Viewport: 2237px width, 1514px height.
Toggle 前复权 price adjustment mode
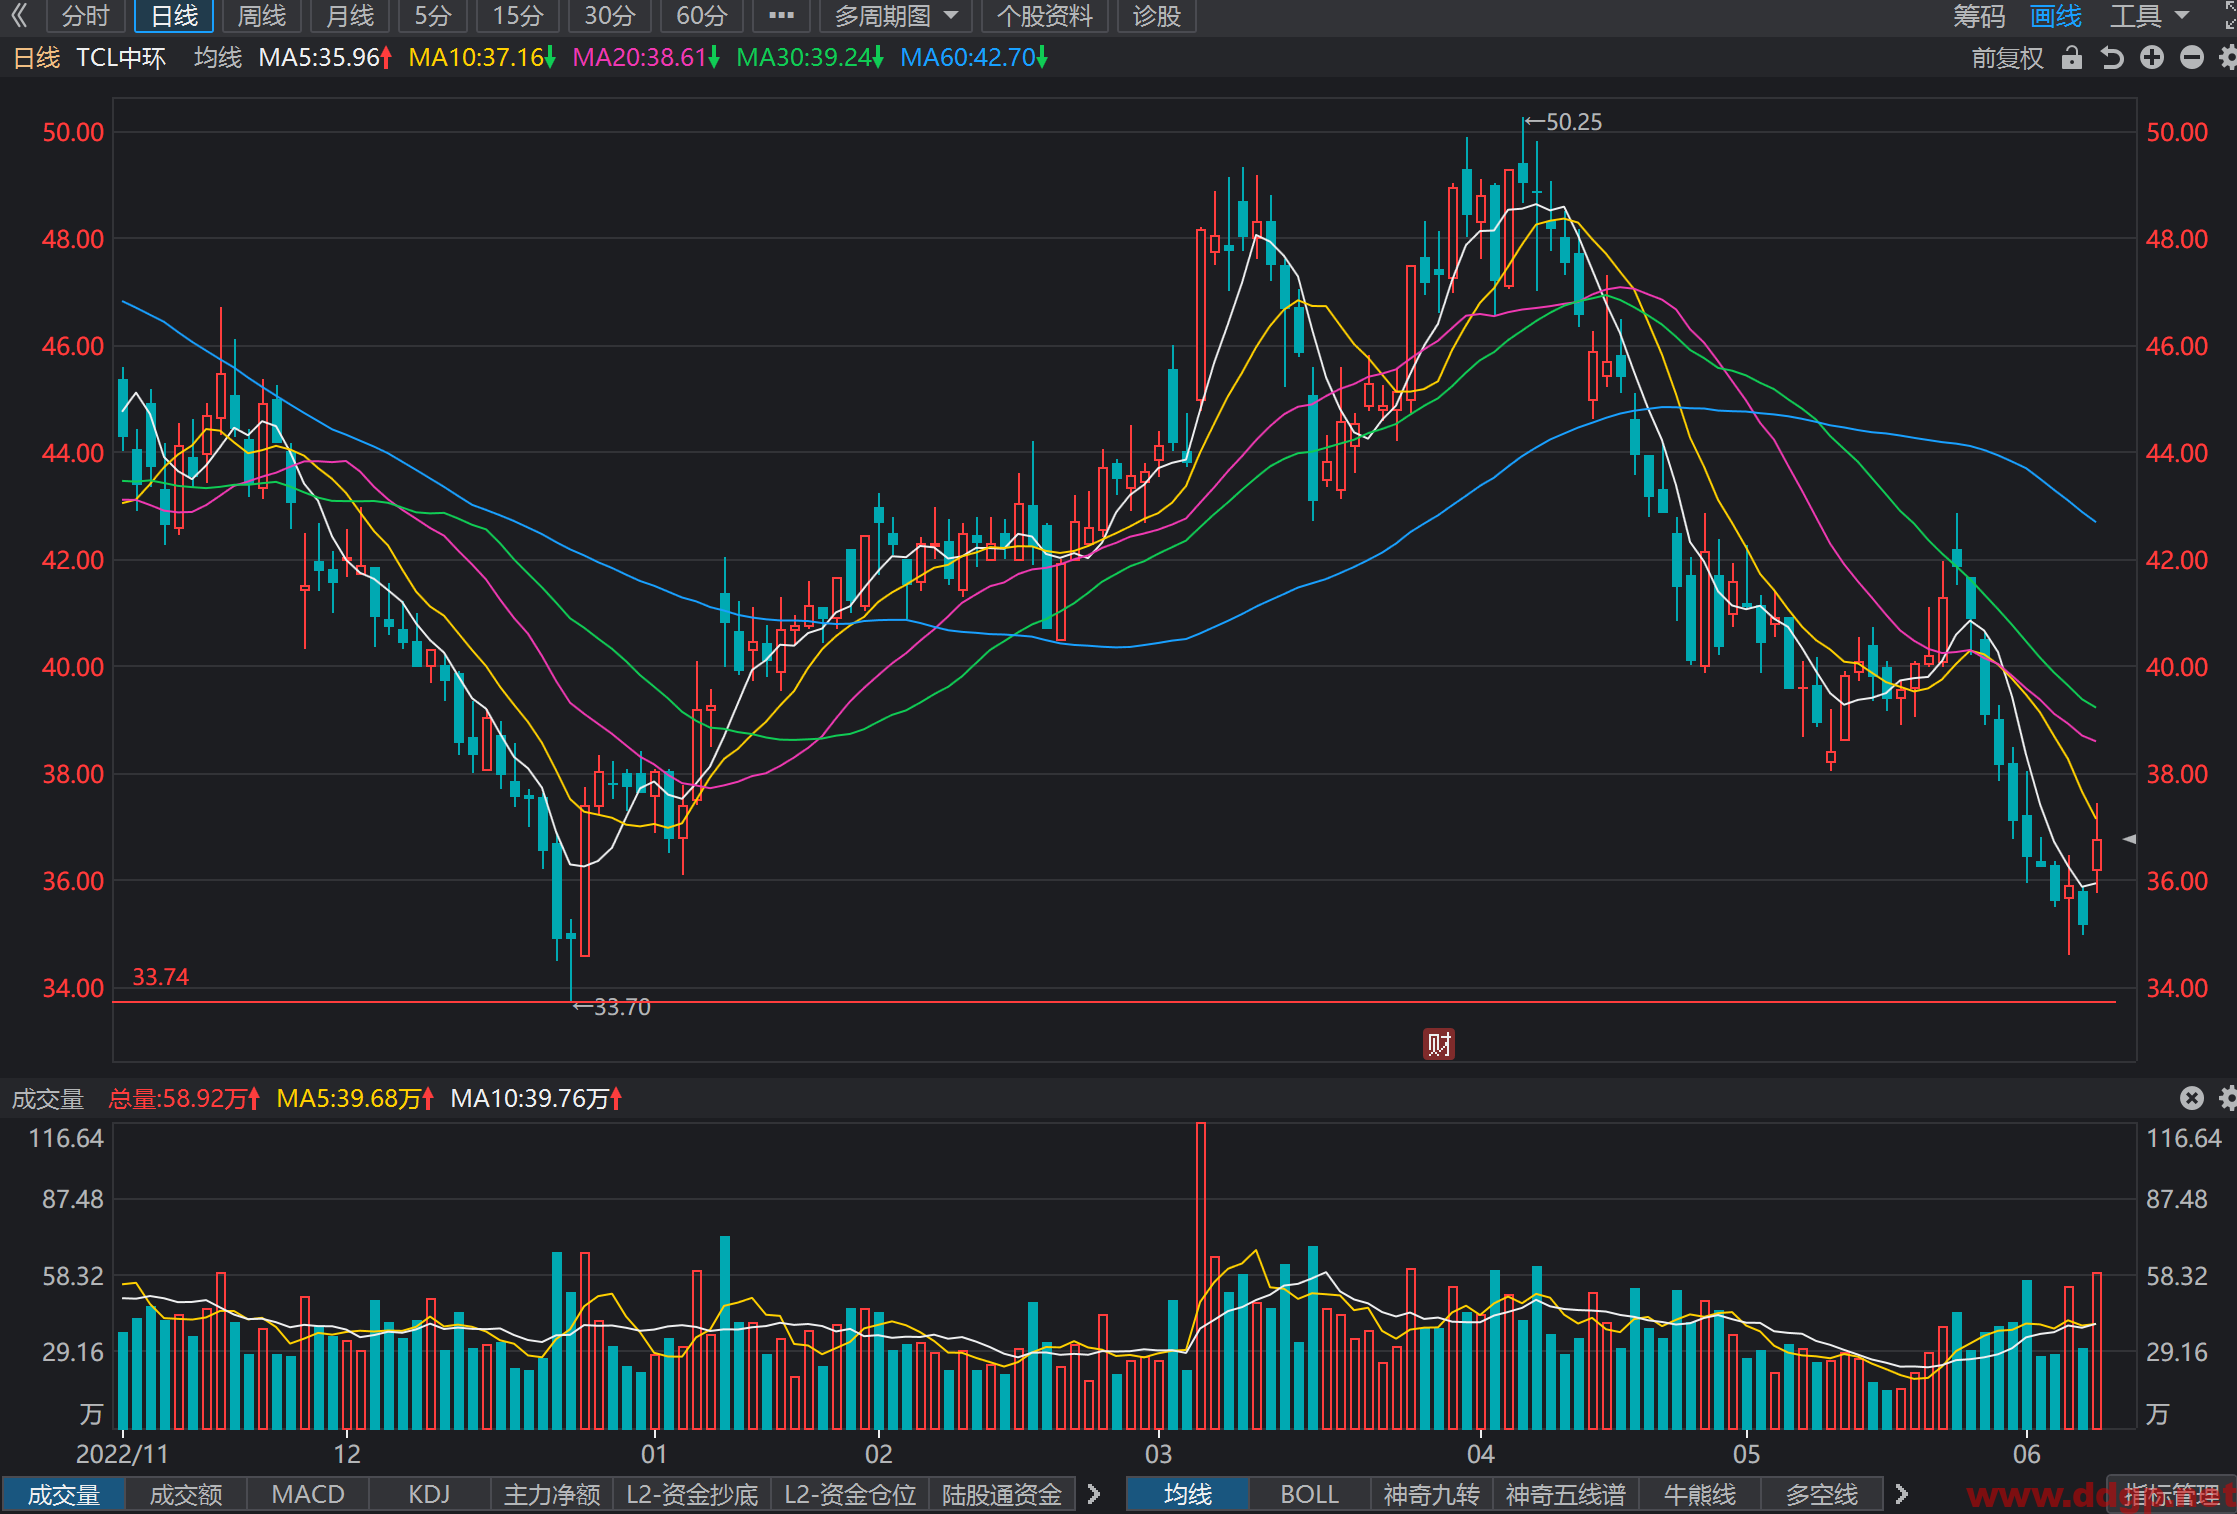(2008, 58)
